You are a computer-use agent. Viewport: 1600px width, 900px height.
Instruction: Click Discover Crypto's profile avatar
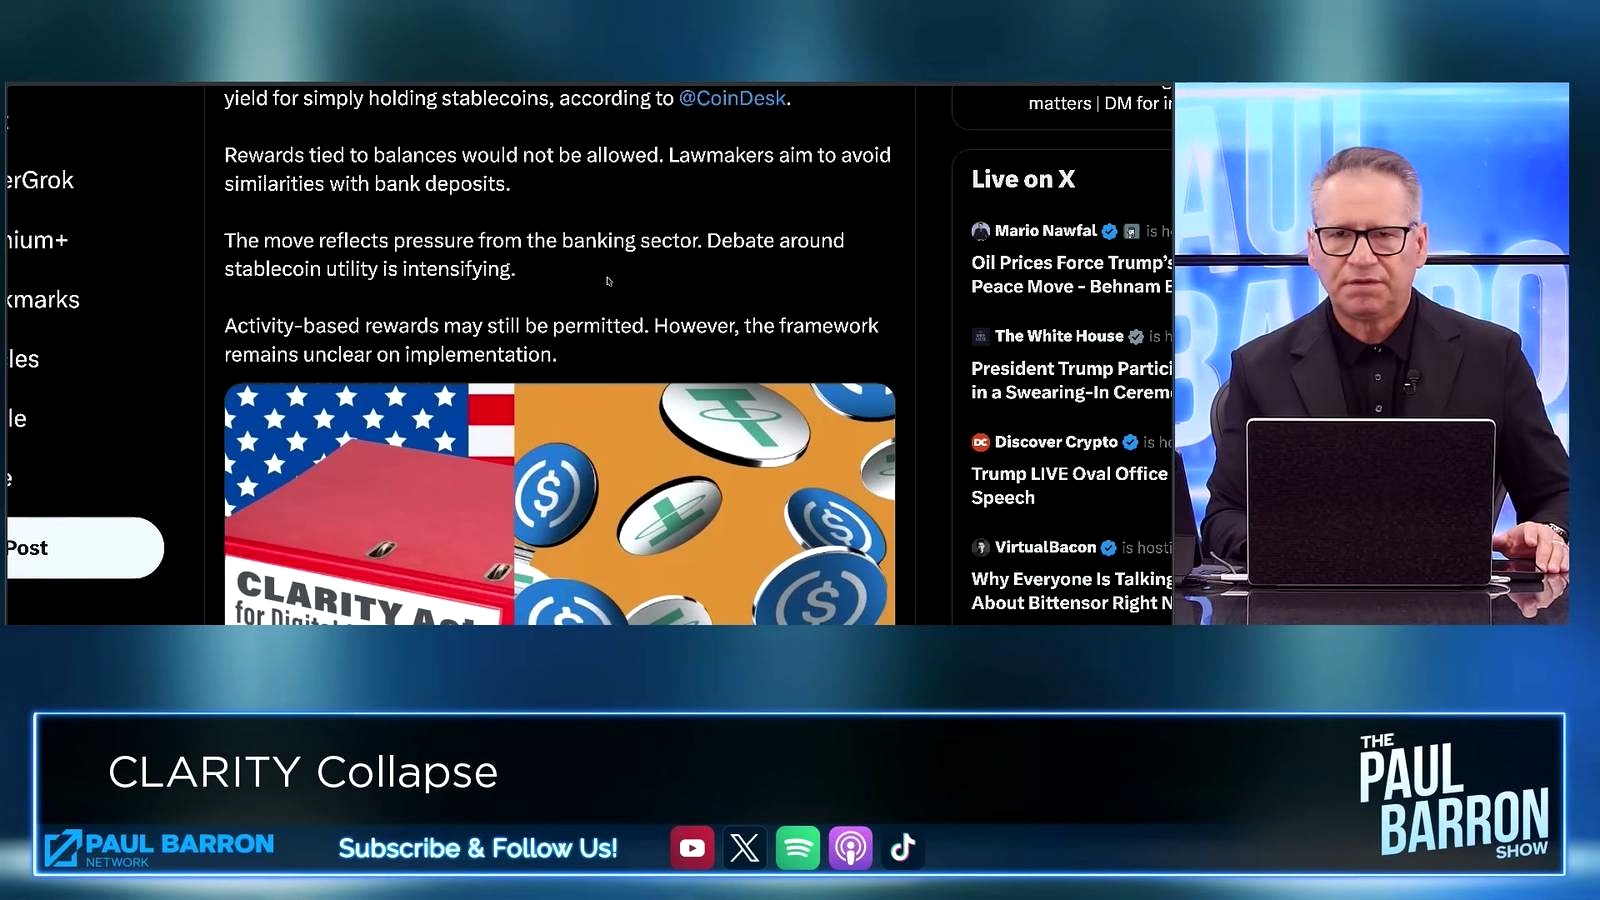pos(980,442)
